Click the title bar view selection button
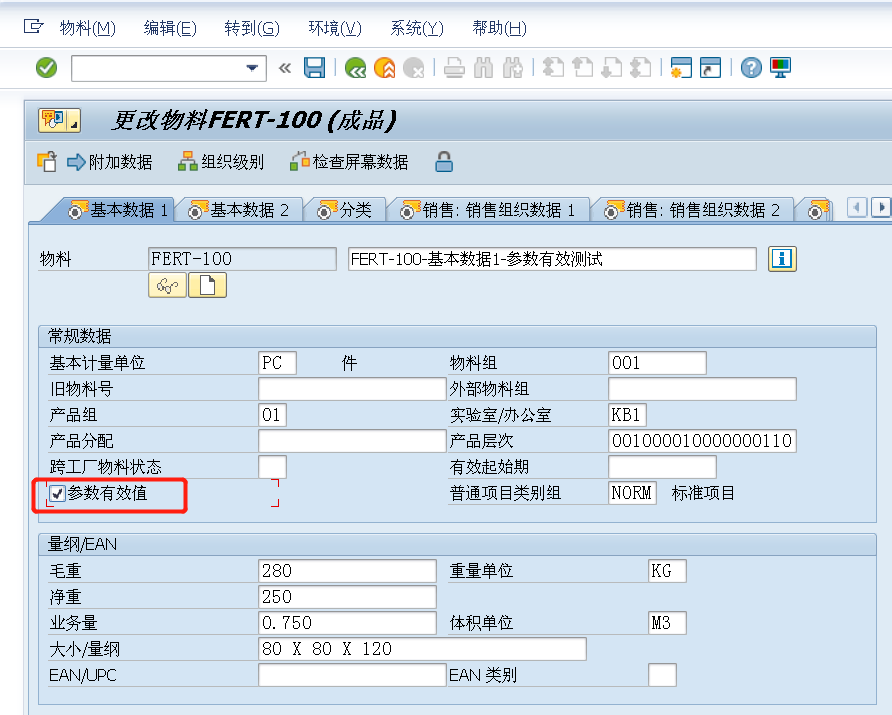Image resolution: width=892 pixels, height=715 pixels. click(x=59, y=121)
